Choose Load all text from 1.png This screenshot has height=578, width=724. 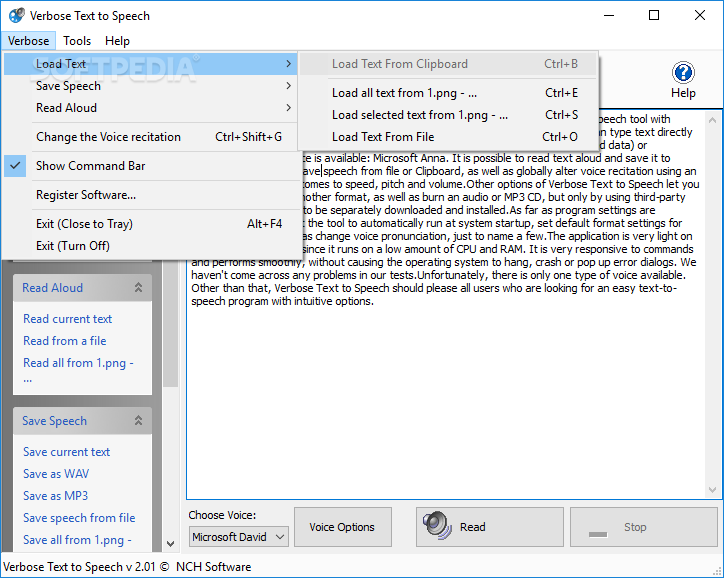[448, 93]
